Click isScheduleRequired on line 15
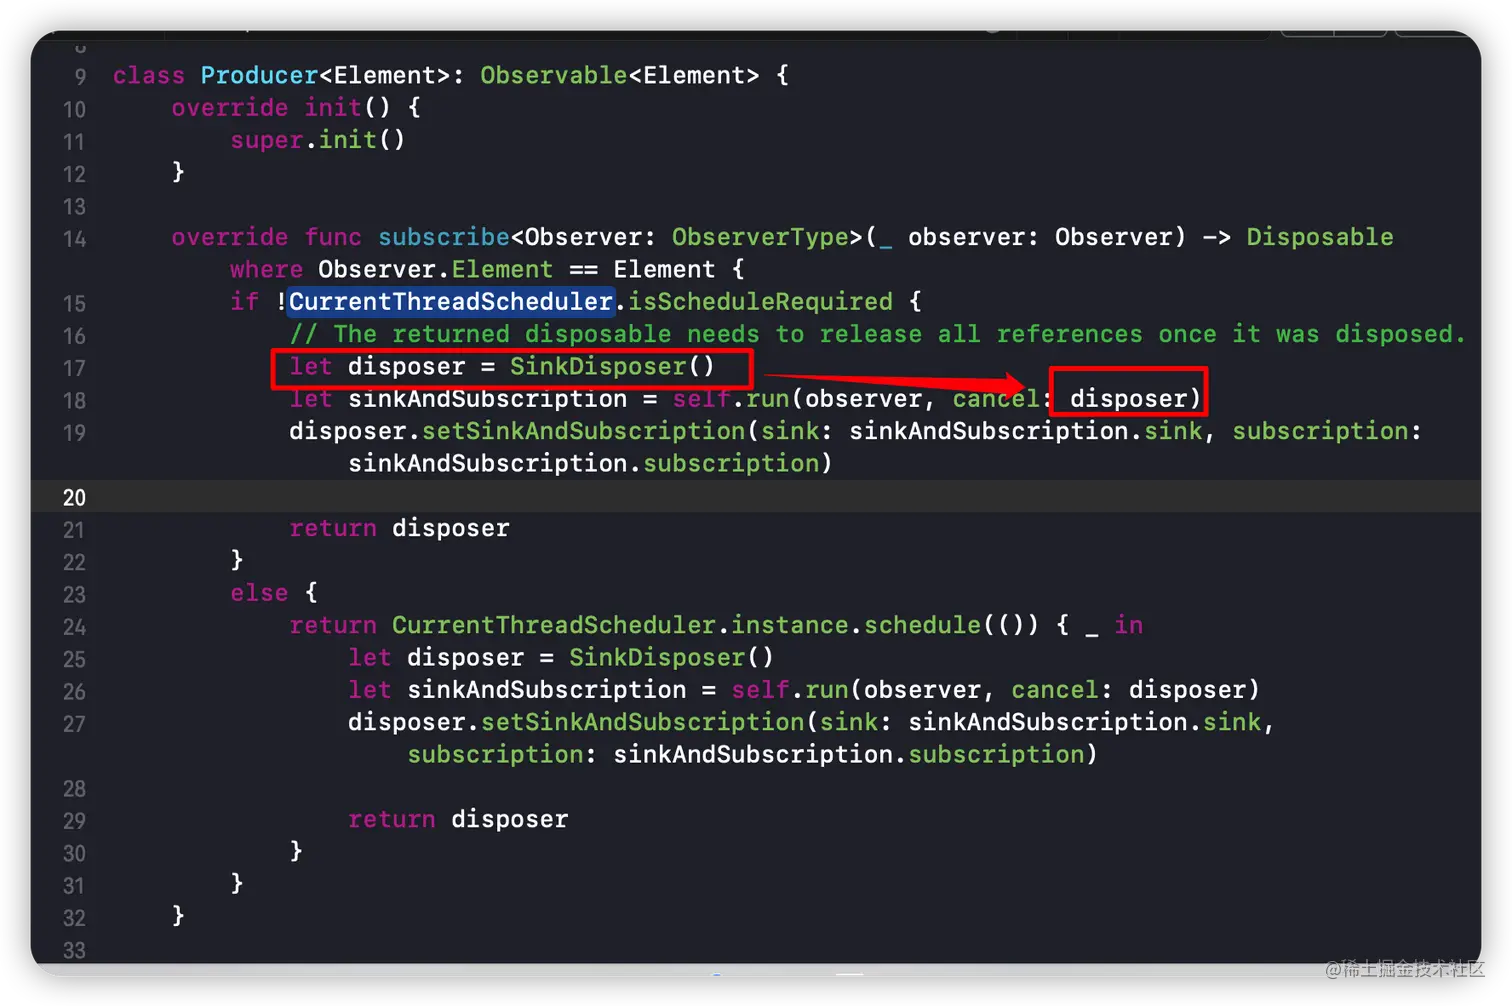The image size is (1512, 1006). (761, 301)
